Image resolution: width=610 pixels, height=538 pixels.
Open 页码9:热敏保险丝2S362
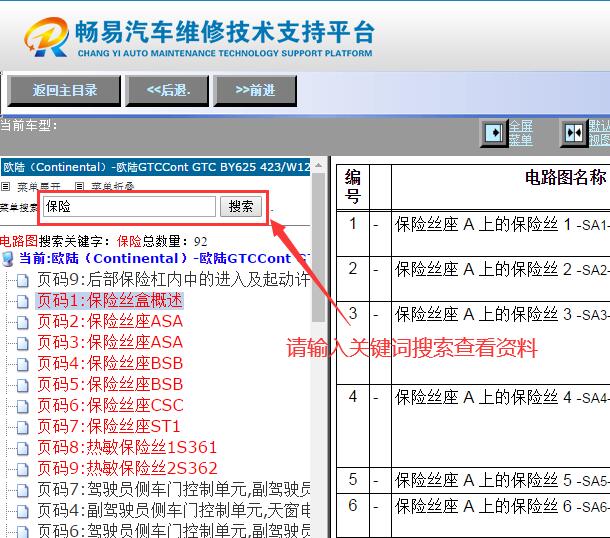(x=127, y=468)
